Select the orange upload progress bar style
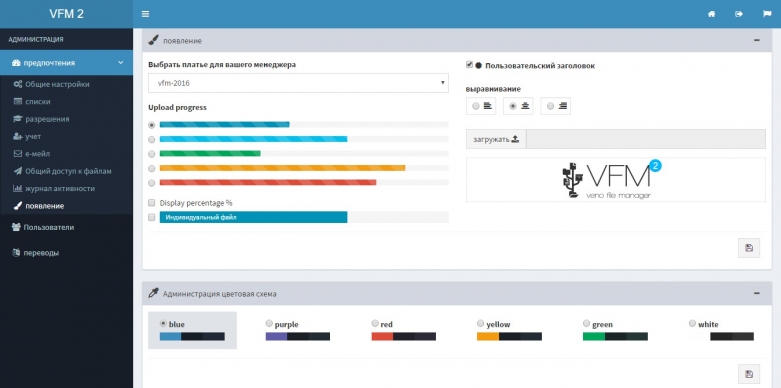Image resolution: width=781 pixels, height=388 pixels. pyautogui.click(x=152, y=168)
